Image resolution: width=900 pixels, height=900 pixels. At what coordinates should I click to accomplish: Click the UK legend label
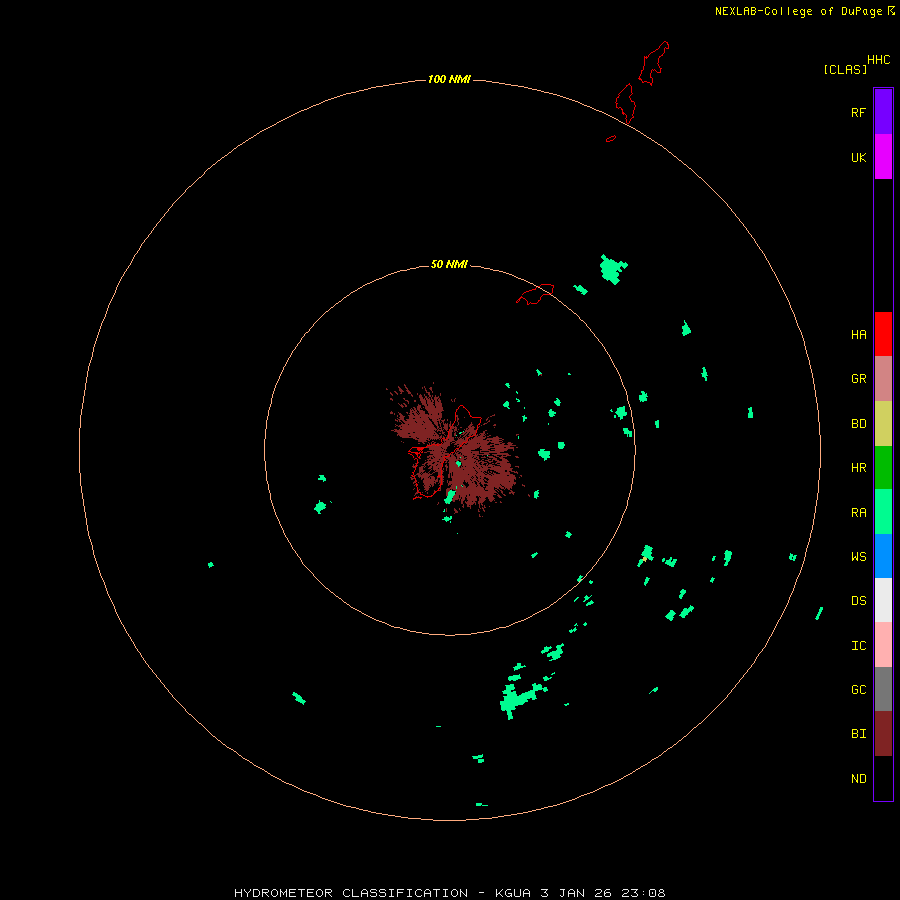tap(858, 157)
